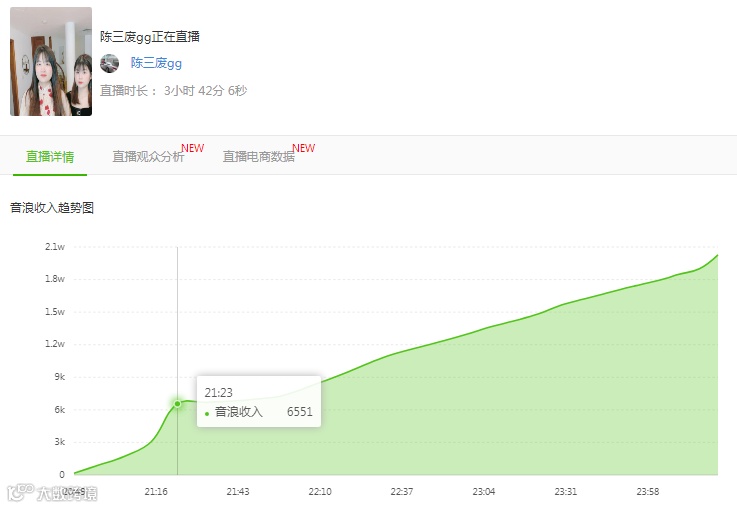
Task: Click the 3k y-axis label
Action: (60, 442)
